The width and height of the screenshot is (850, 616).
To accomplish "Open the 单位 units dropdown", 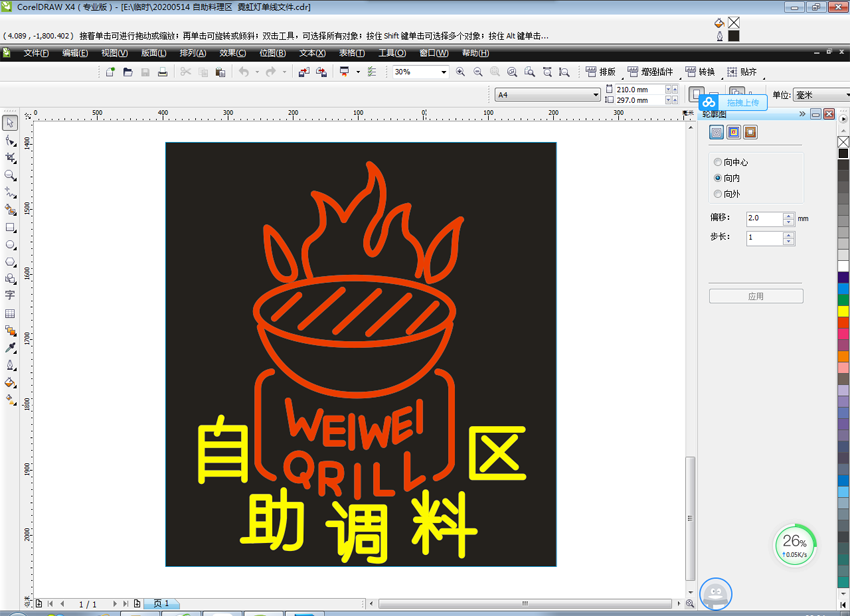I will [821, 95].
